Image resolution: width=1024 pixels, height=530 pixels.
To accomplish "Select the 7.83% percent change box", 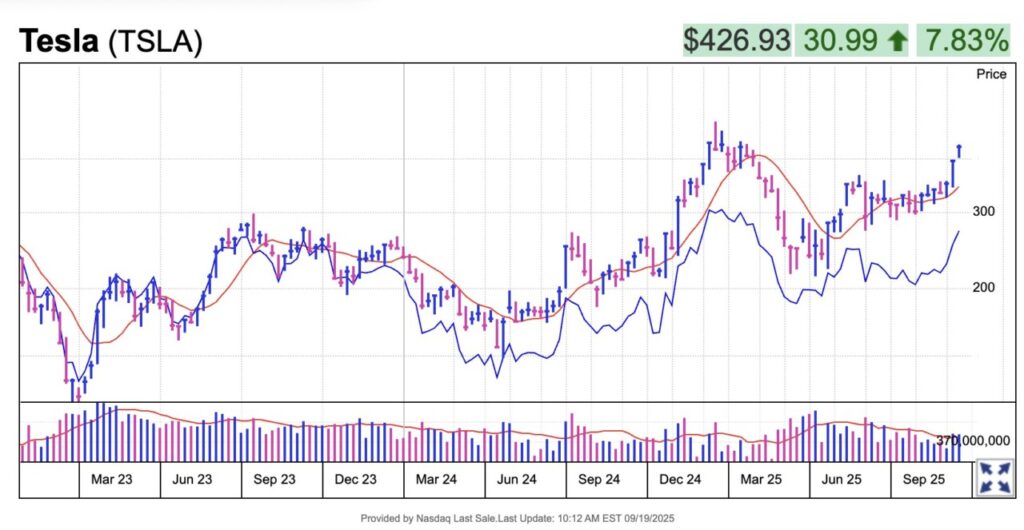I will [963, 40].
